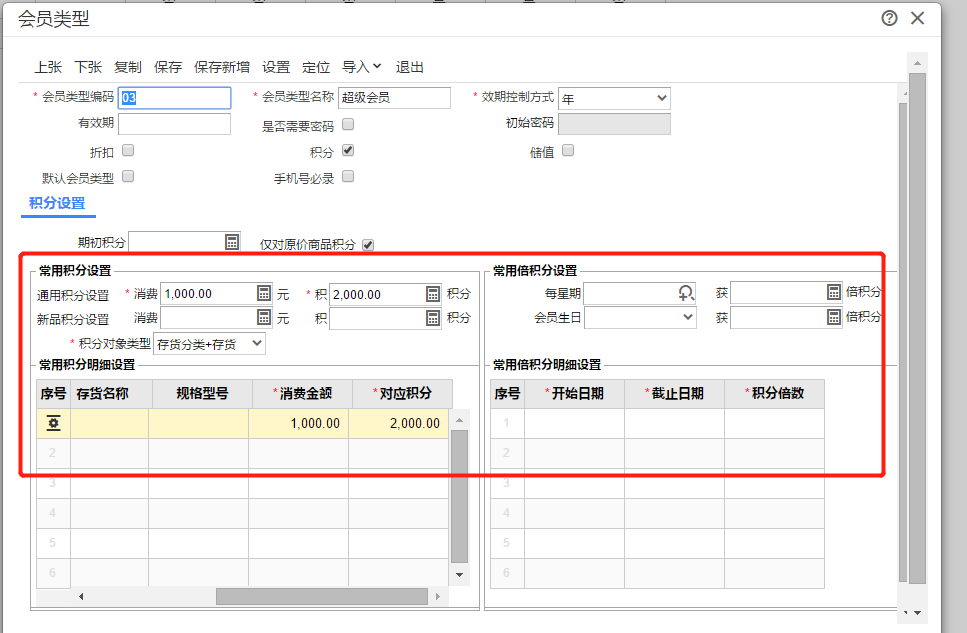The height and width of the screenshot is (633, 967).
Task: Click the 期初积分 input field
Action: pos(176,242)
